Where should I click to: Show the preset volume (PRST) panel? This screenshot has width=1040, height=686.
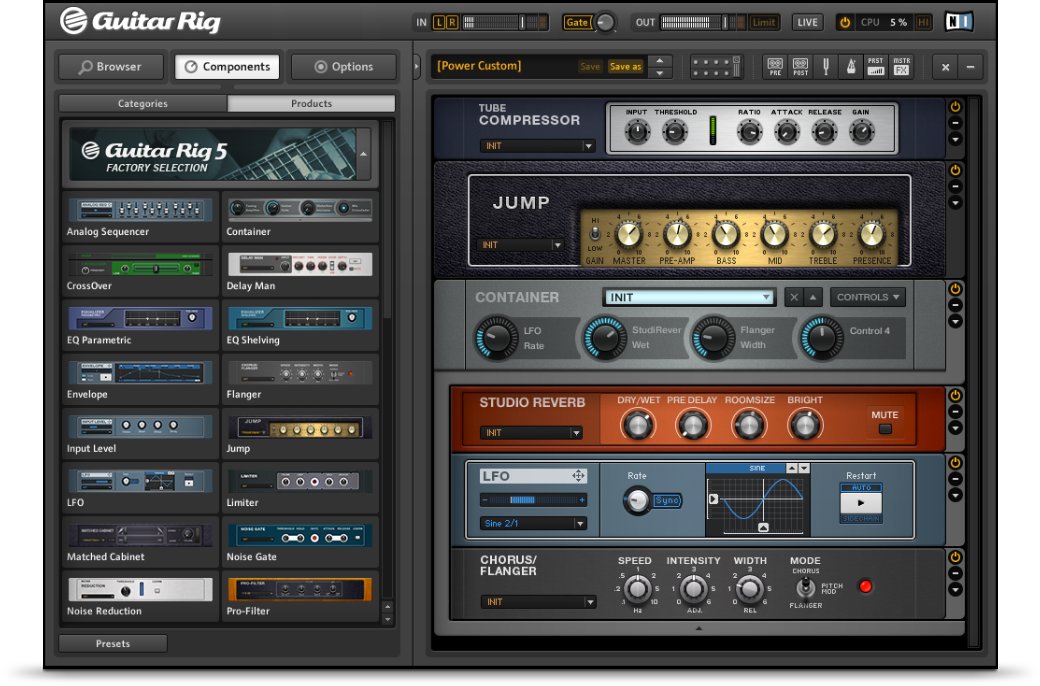coord(876,67)
